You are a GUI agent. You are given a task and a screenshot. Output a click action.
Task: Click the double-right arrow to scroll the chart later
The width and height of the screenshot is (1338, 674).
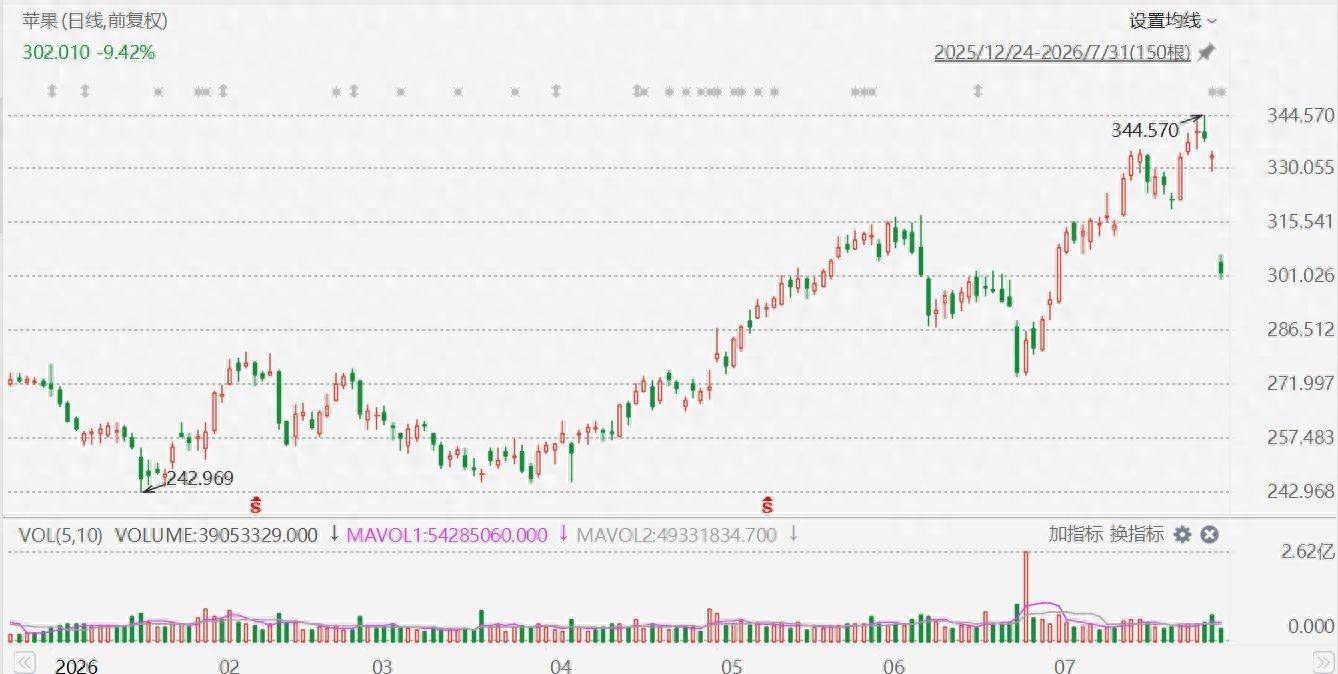point(1325,661)
